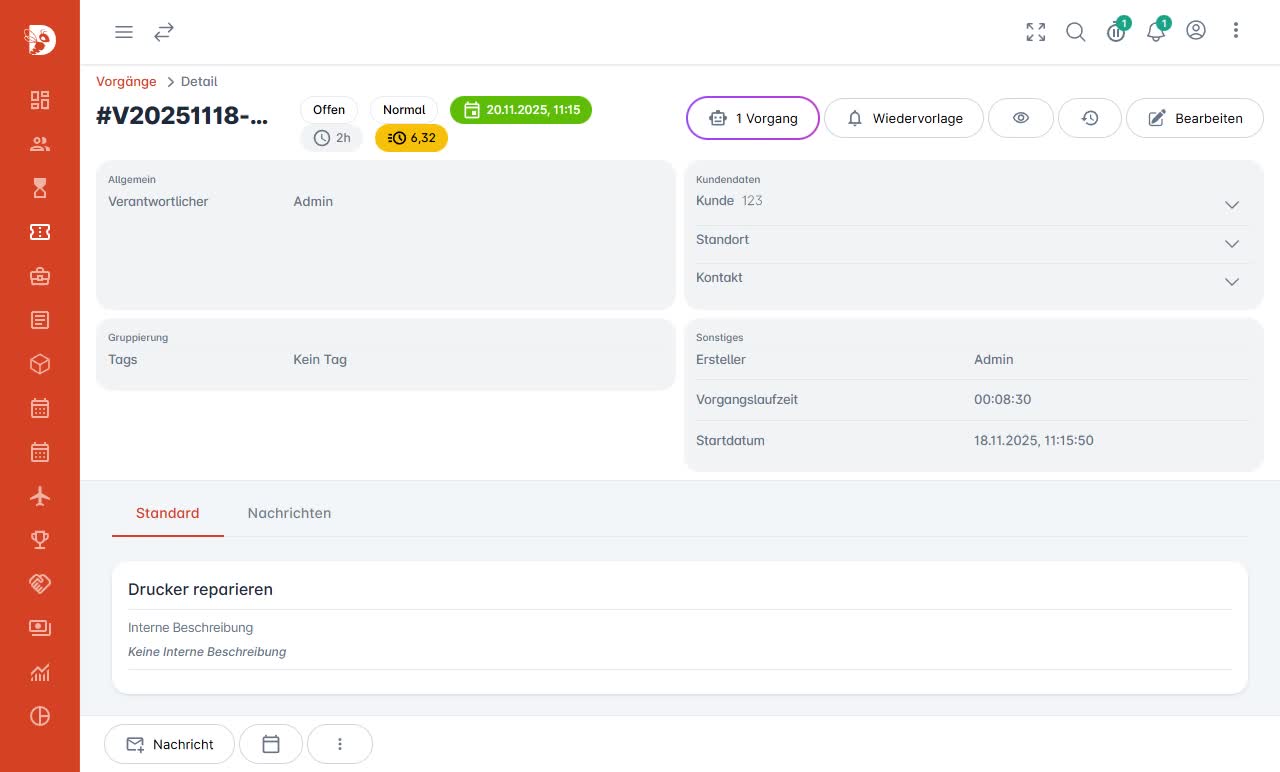Click the Bearbeiten button
The image size is (1280, 772).
pyautogui.click(x=1195, y=118)
